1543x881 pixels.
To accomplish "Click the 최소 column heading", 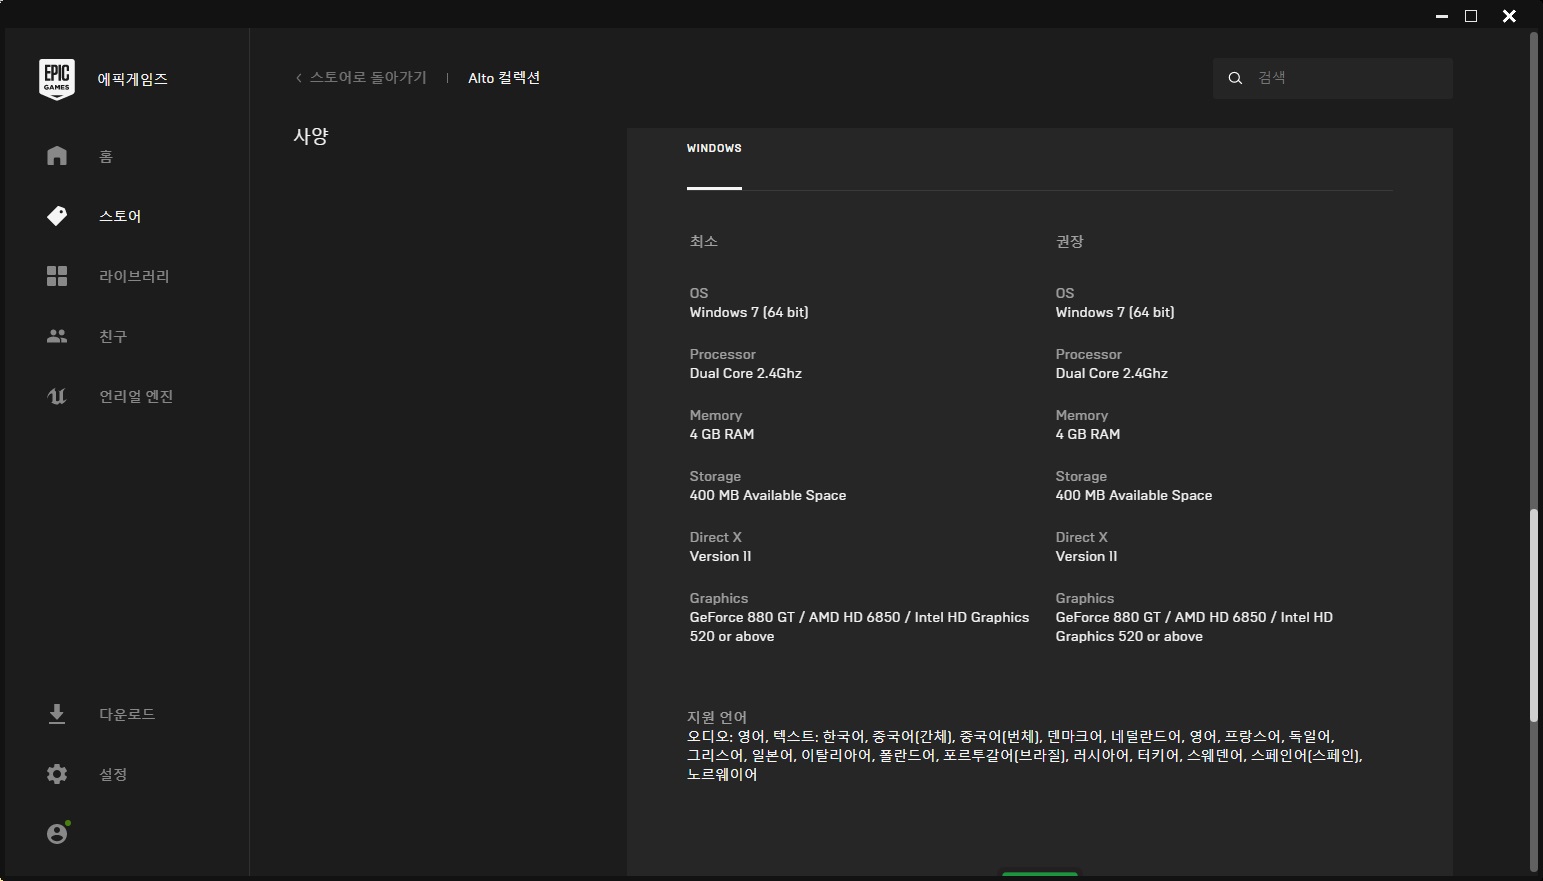I will (704, 241).
